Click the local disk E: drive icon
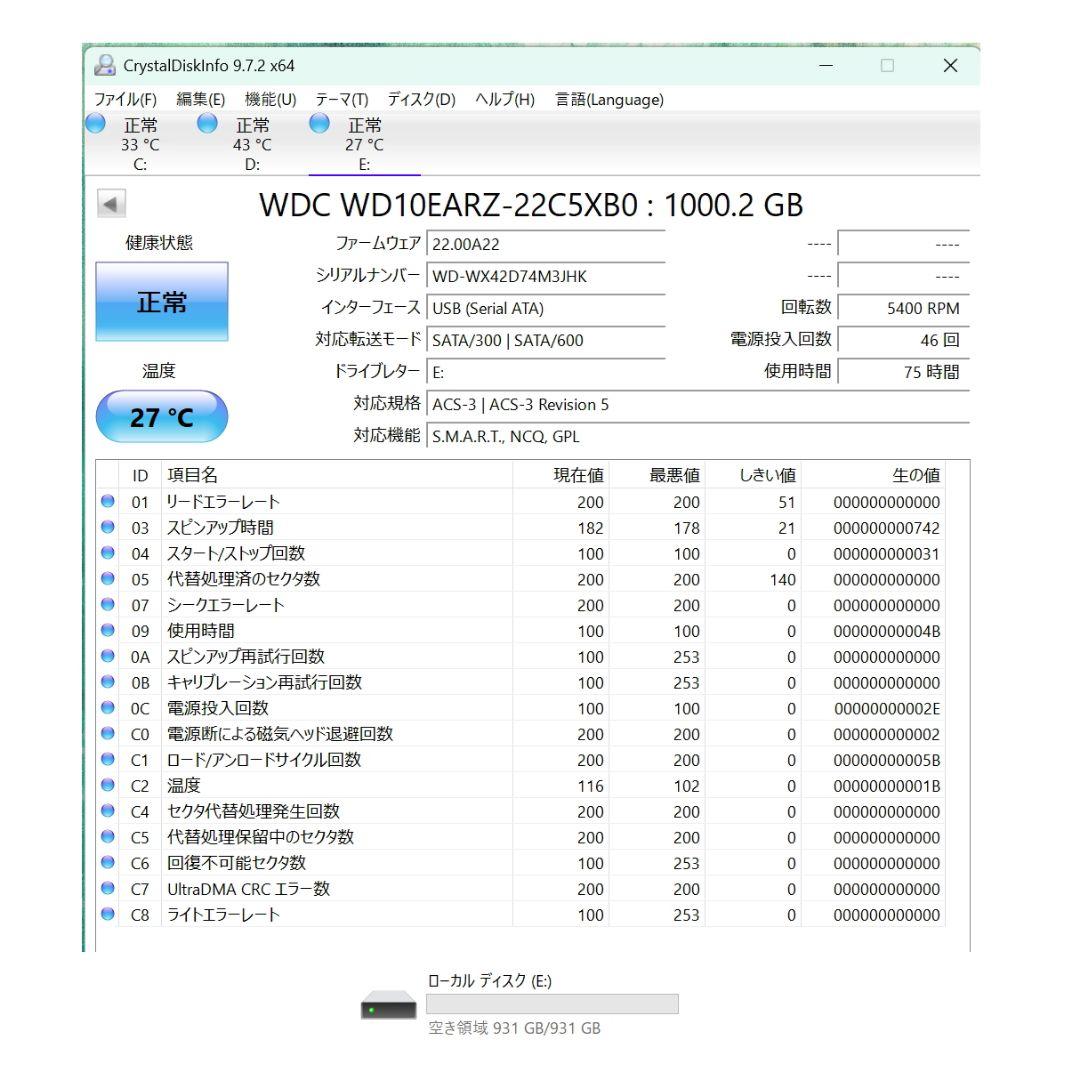 click(388, 1006)
